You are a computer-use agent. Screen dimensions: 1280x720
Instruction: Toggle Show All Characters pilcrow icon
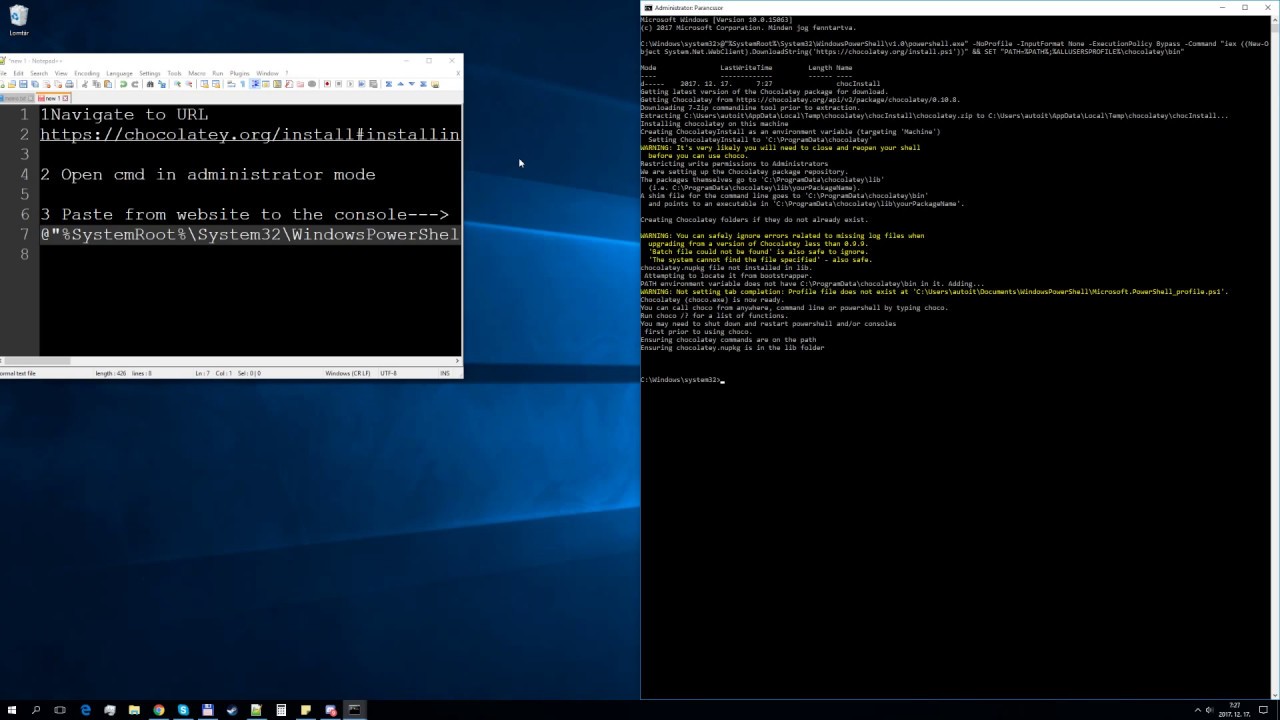click(x=243, y=84)
